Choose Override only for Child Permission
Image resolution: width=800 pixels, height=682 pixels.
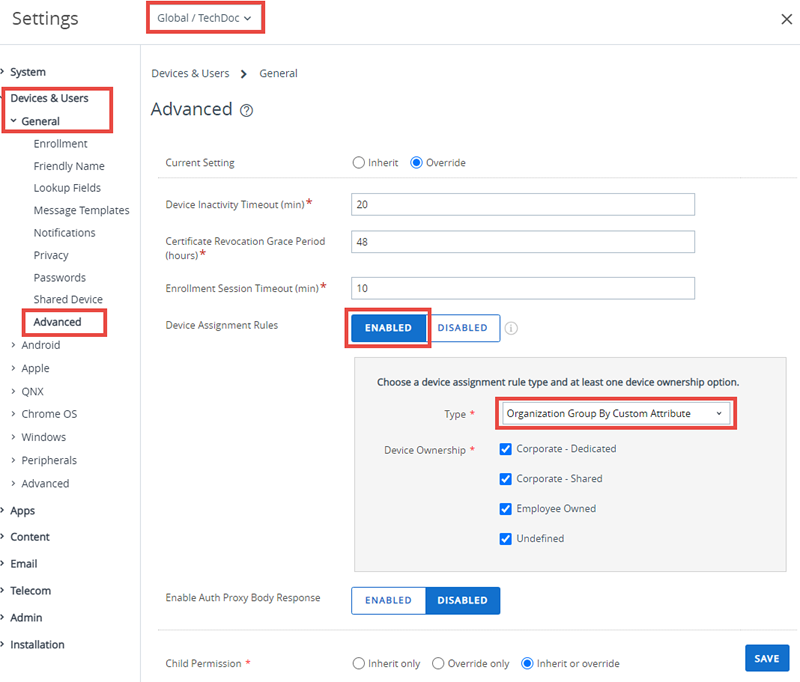(x=438, y=663)
